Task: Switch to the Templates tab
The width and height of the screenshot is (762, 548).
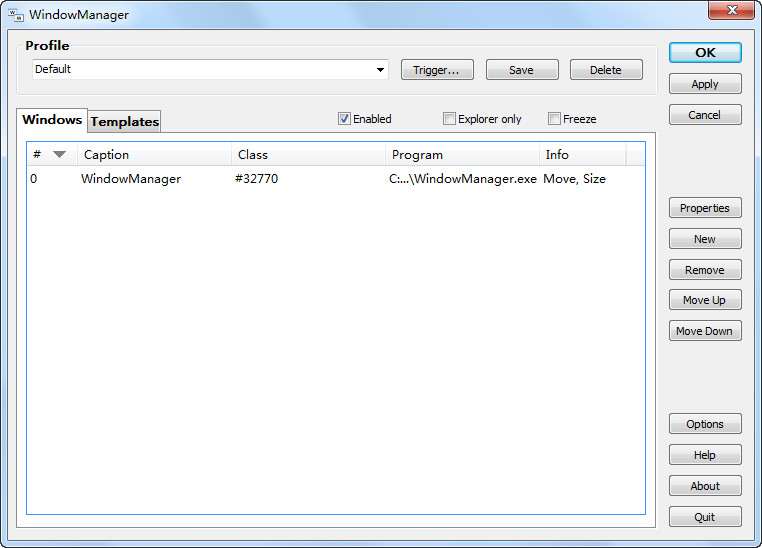Action: (124, 121)
